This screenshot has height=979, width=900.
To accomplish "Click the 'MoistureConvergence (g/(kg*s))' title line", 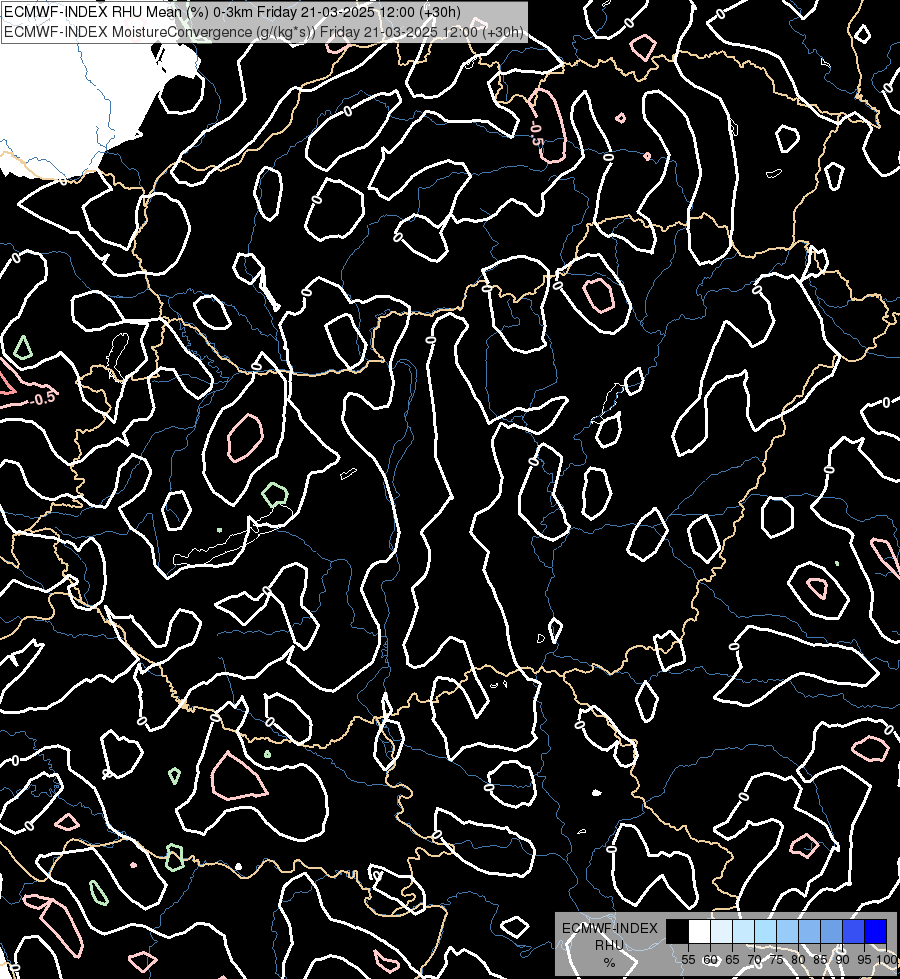I will (264, 32).
